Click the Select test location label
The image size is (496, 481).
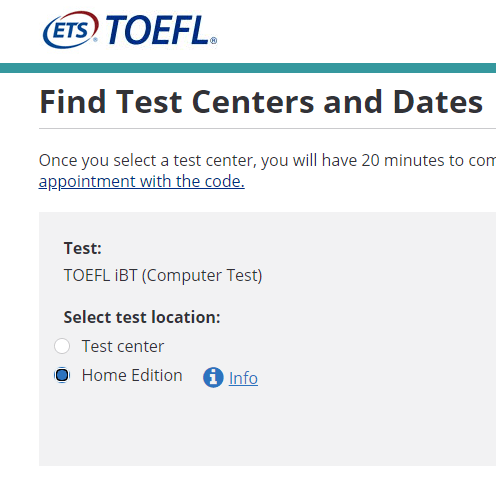tap(142, 317)
